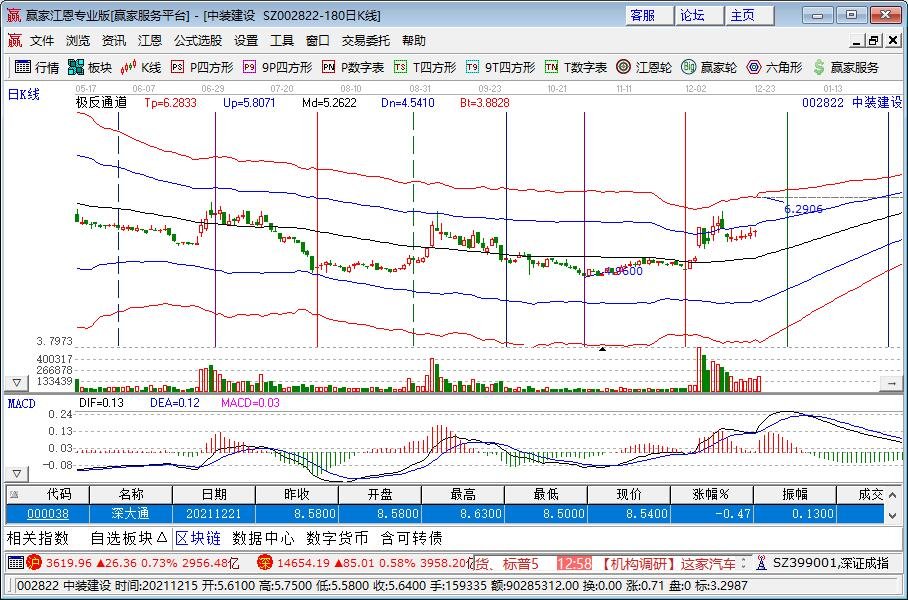This screenshot has height=600, width=908.
Task: Click the 深大通 name cell
Action: [x=131, y=514]
